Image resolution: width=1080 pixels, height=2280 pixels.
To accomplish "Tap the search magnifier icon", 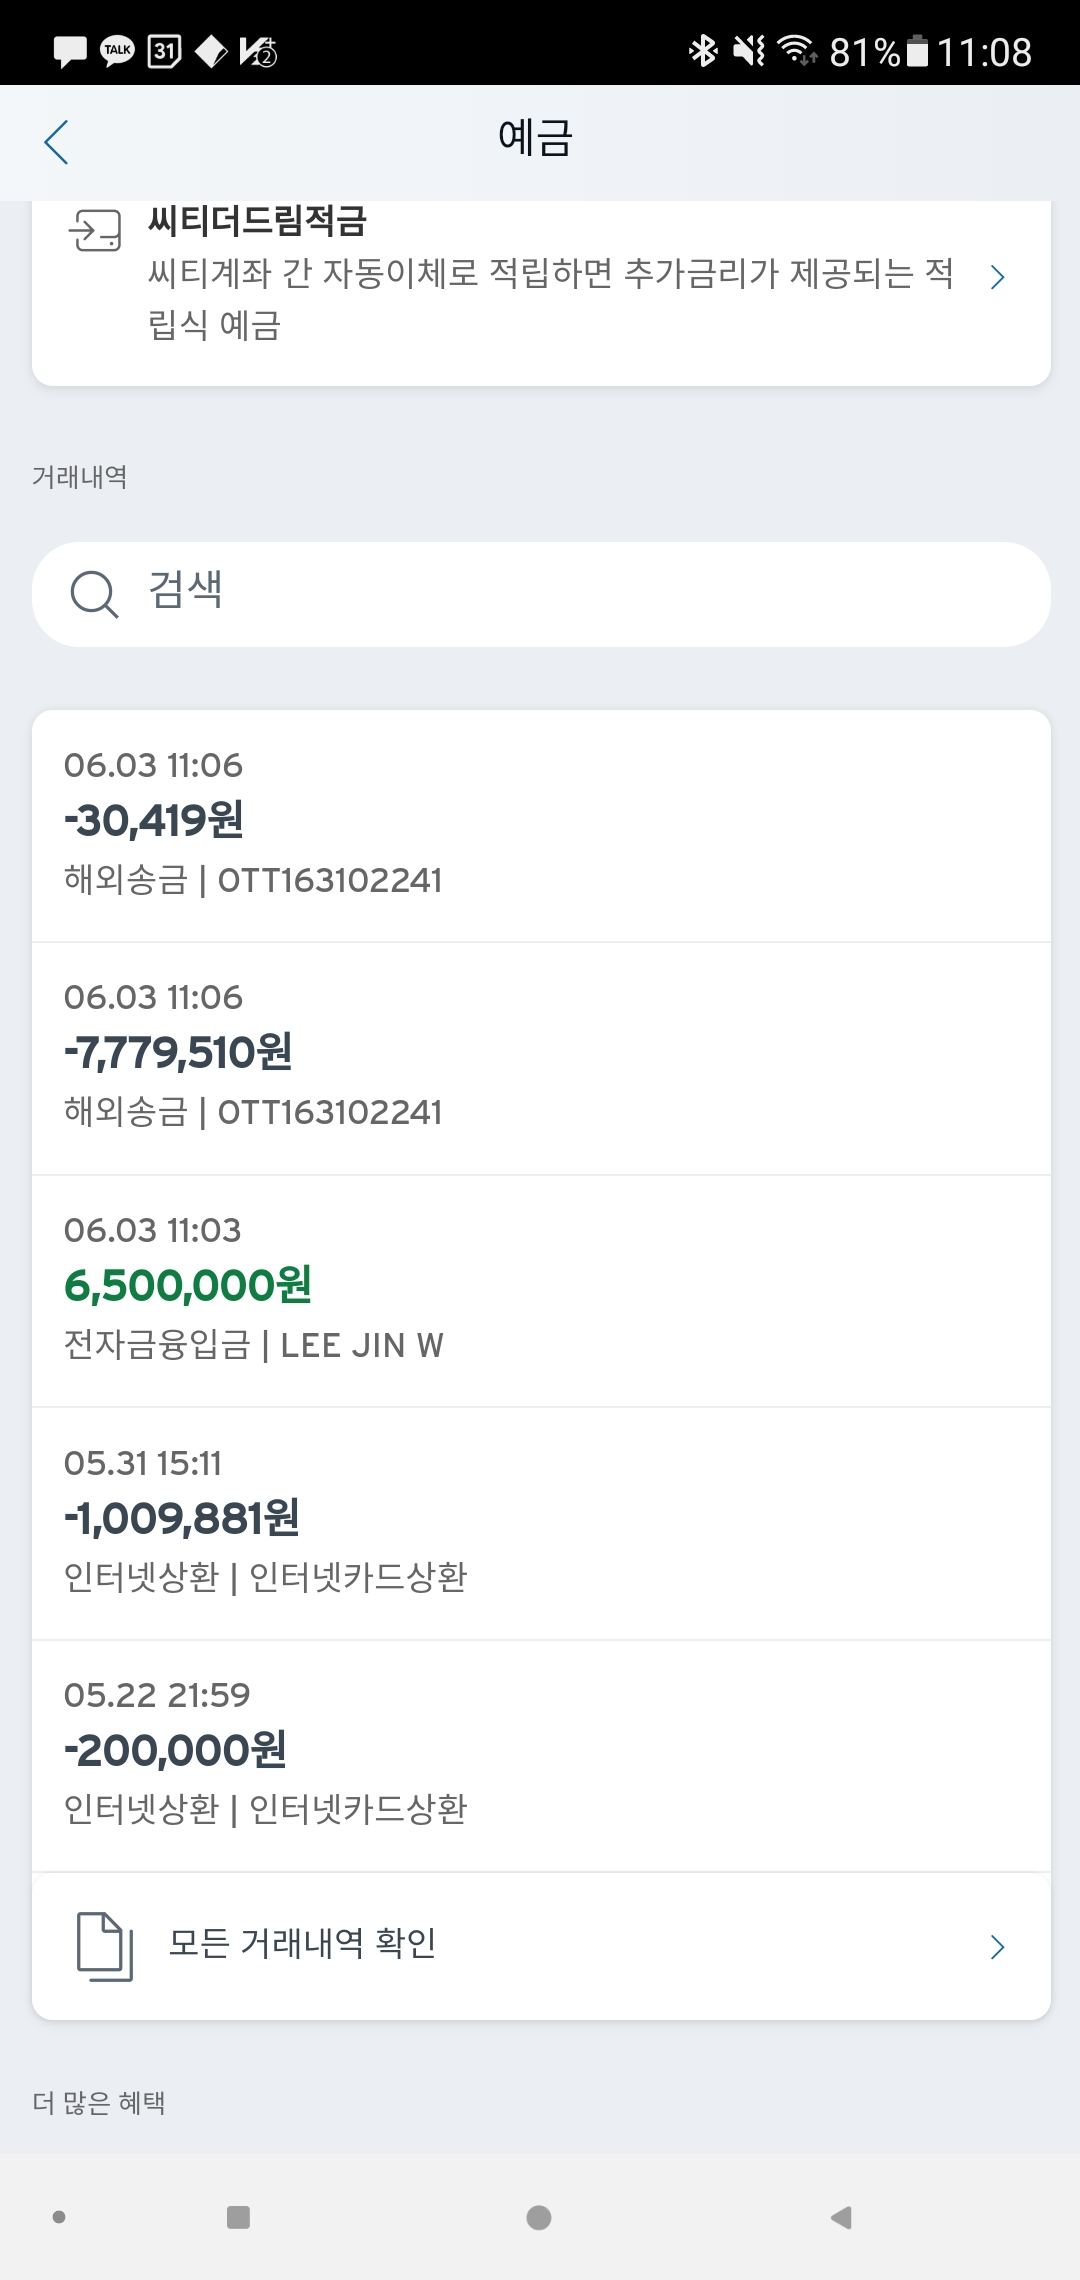I will coord(94,594).
